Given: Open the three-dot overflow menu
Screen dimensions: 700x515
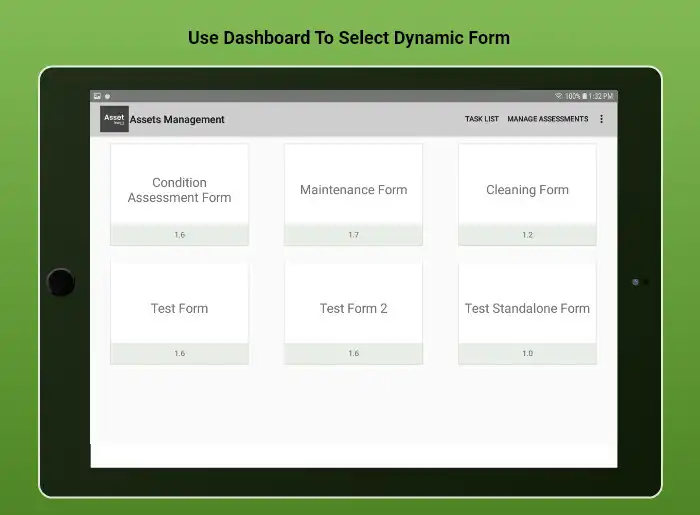Looking at the screenshot, I should 601,119.
